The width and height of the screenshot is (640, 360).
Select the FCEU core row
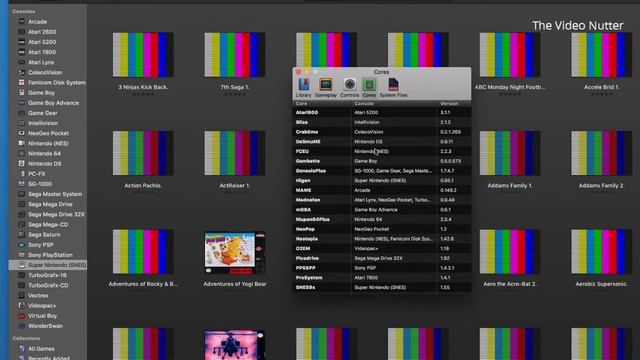(382, 151)
